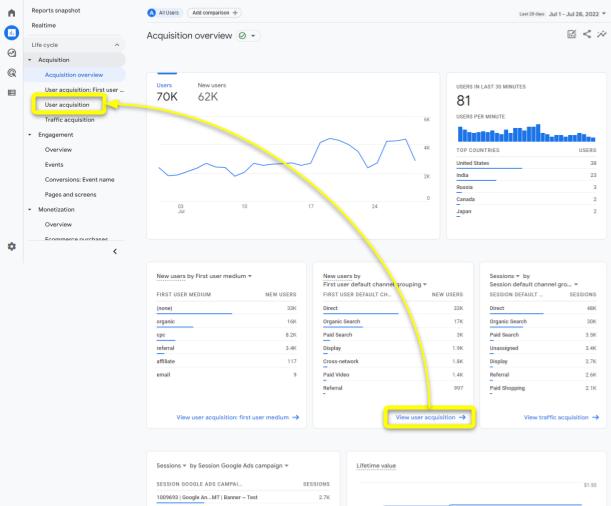Image resolution: width=611 pixels, height=506 pixels.
Task: Click View user acquisition: first user medium link
Action: coord(237,417)
